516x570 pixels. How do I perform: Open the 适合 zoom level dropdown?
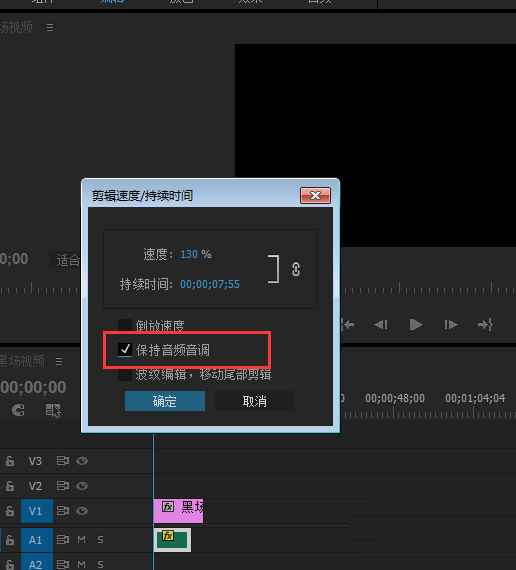[x=65, y=260]
